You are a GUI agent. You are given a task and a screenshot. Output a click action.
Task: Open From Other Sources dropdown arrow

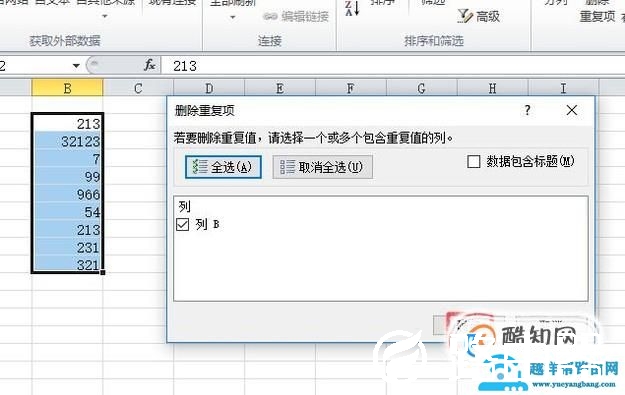point(105,16)
